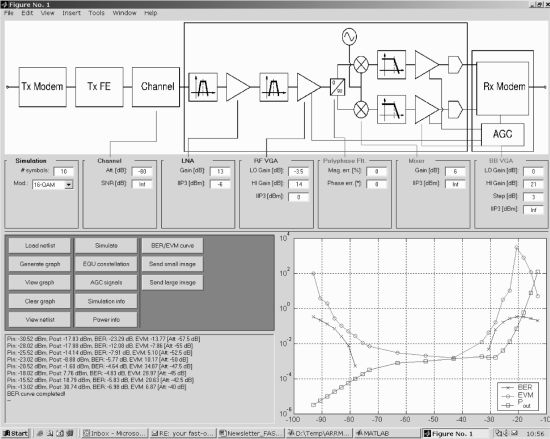
Task: Show AGC signals
Action: tap(106, 283)
